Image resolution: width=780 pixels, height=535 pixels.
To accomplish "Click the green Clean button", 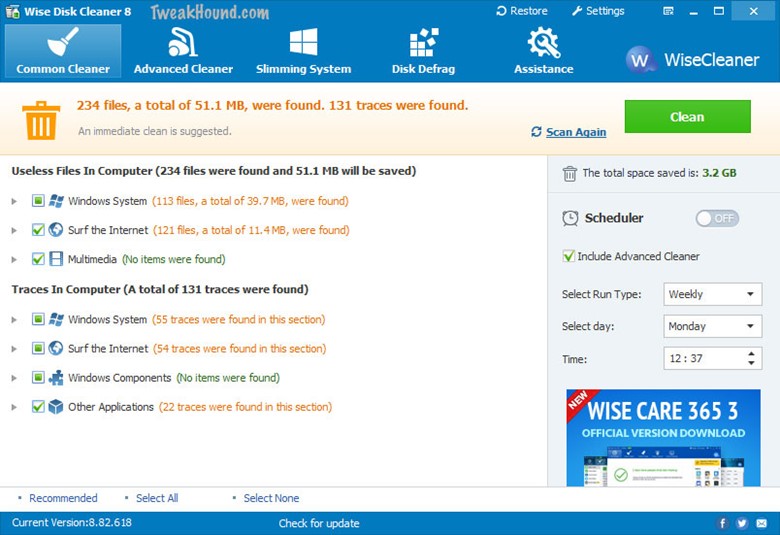I will [x=687, y=116].
